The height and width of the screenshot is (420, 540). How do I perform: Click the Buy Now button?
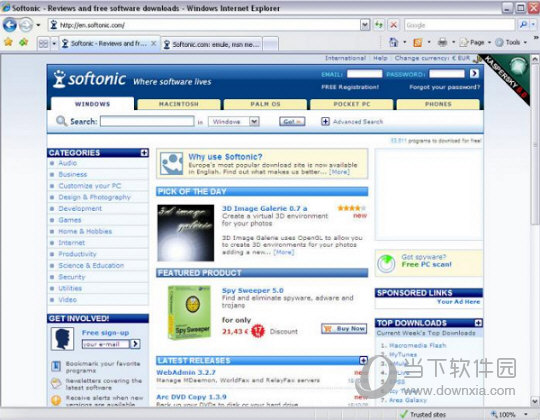pos(344,329)
